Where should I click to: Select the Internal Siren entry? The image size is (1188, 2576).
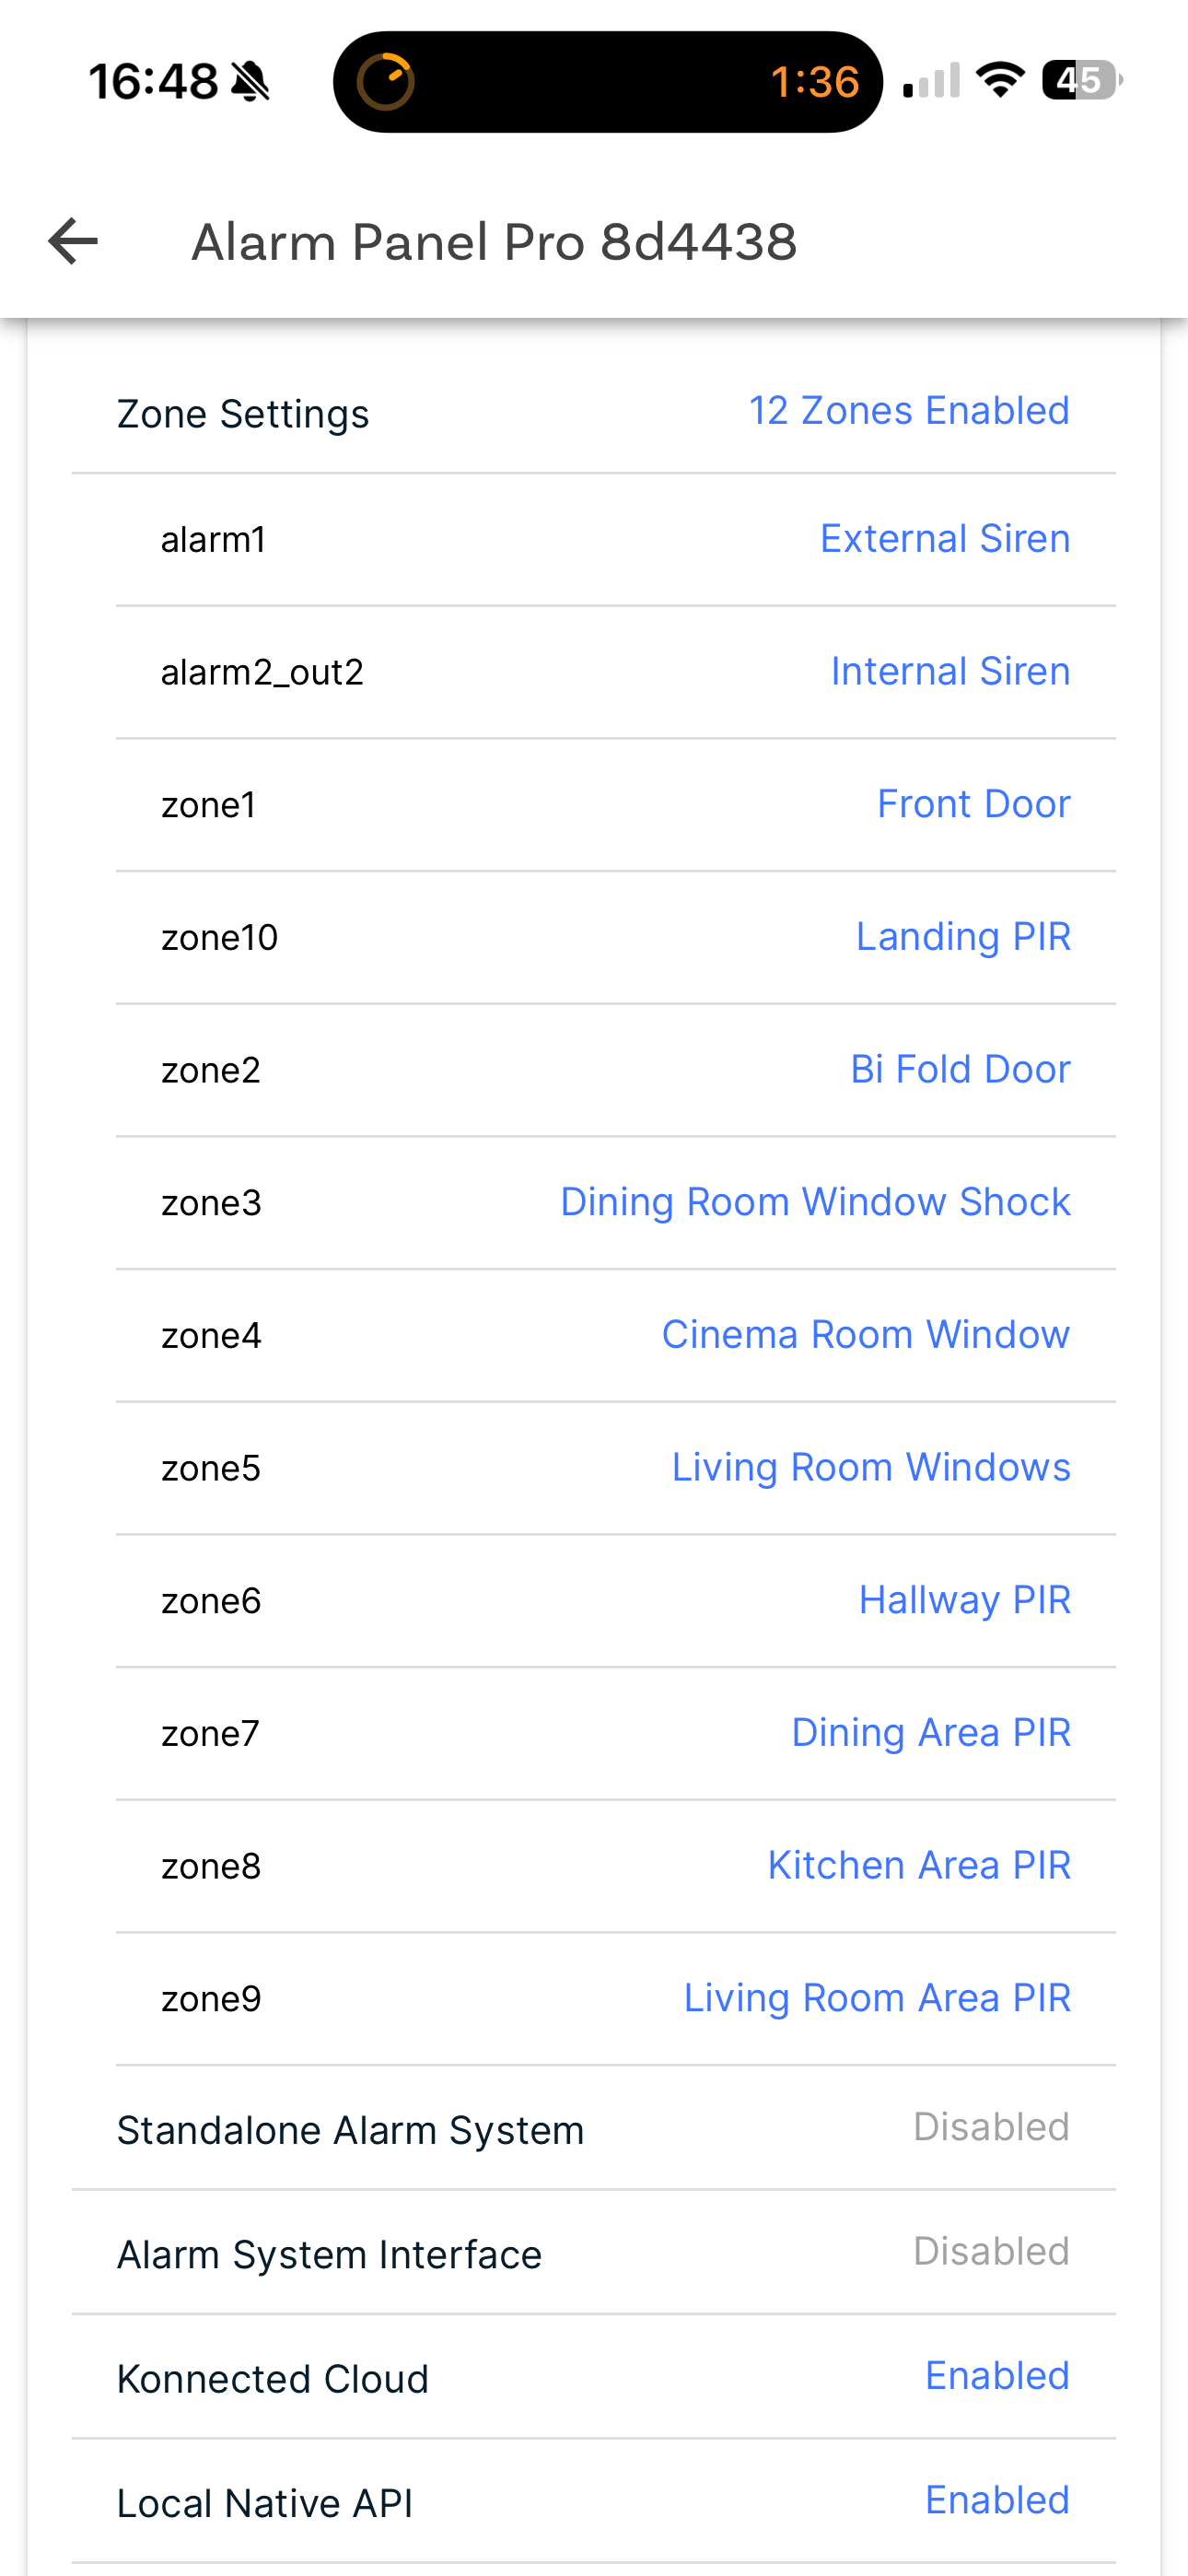pos(949,671)
